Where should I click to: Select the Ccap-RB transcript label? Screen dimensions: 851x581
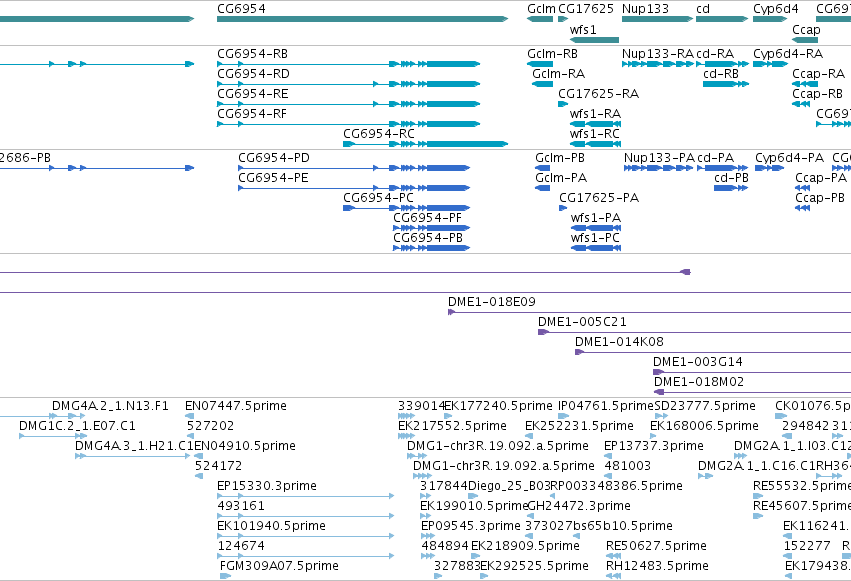[x=818, y=94]
